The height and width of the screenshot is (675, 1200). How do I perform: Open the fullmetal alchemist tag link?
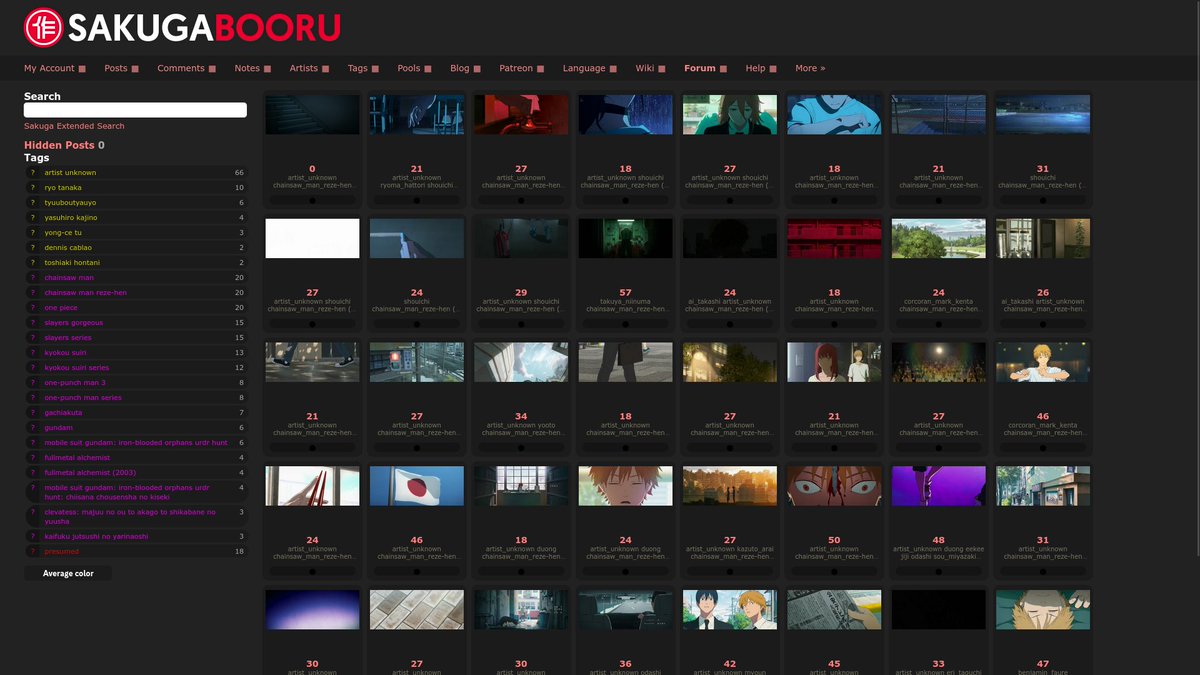click(77, 458)
